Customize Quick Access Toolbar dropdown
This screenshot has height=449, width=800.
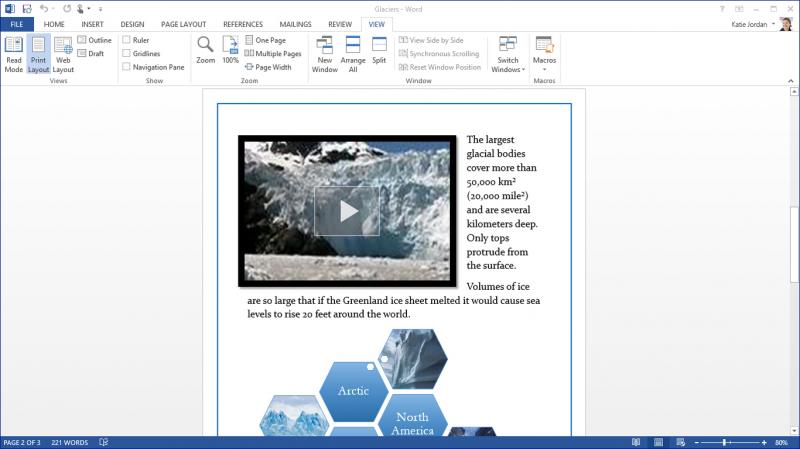tap(101, 9)
